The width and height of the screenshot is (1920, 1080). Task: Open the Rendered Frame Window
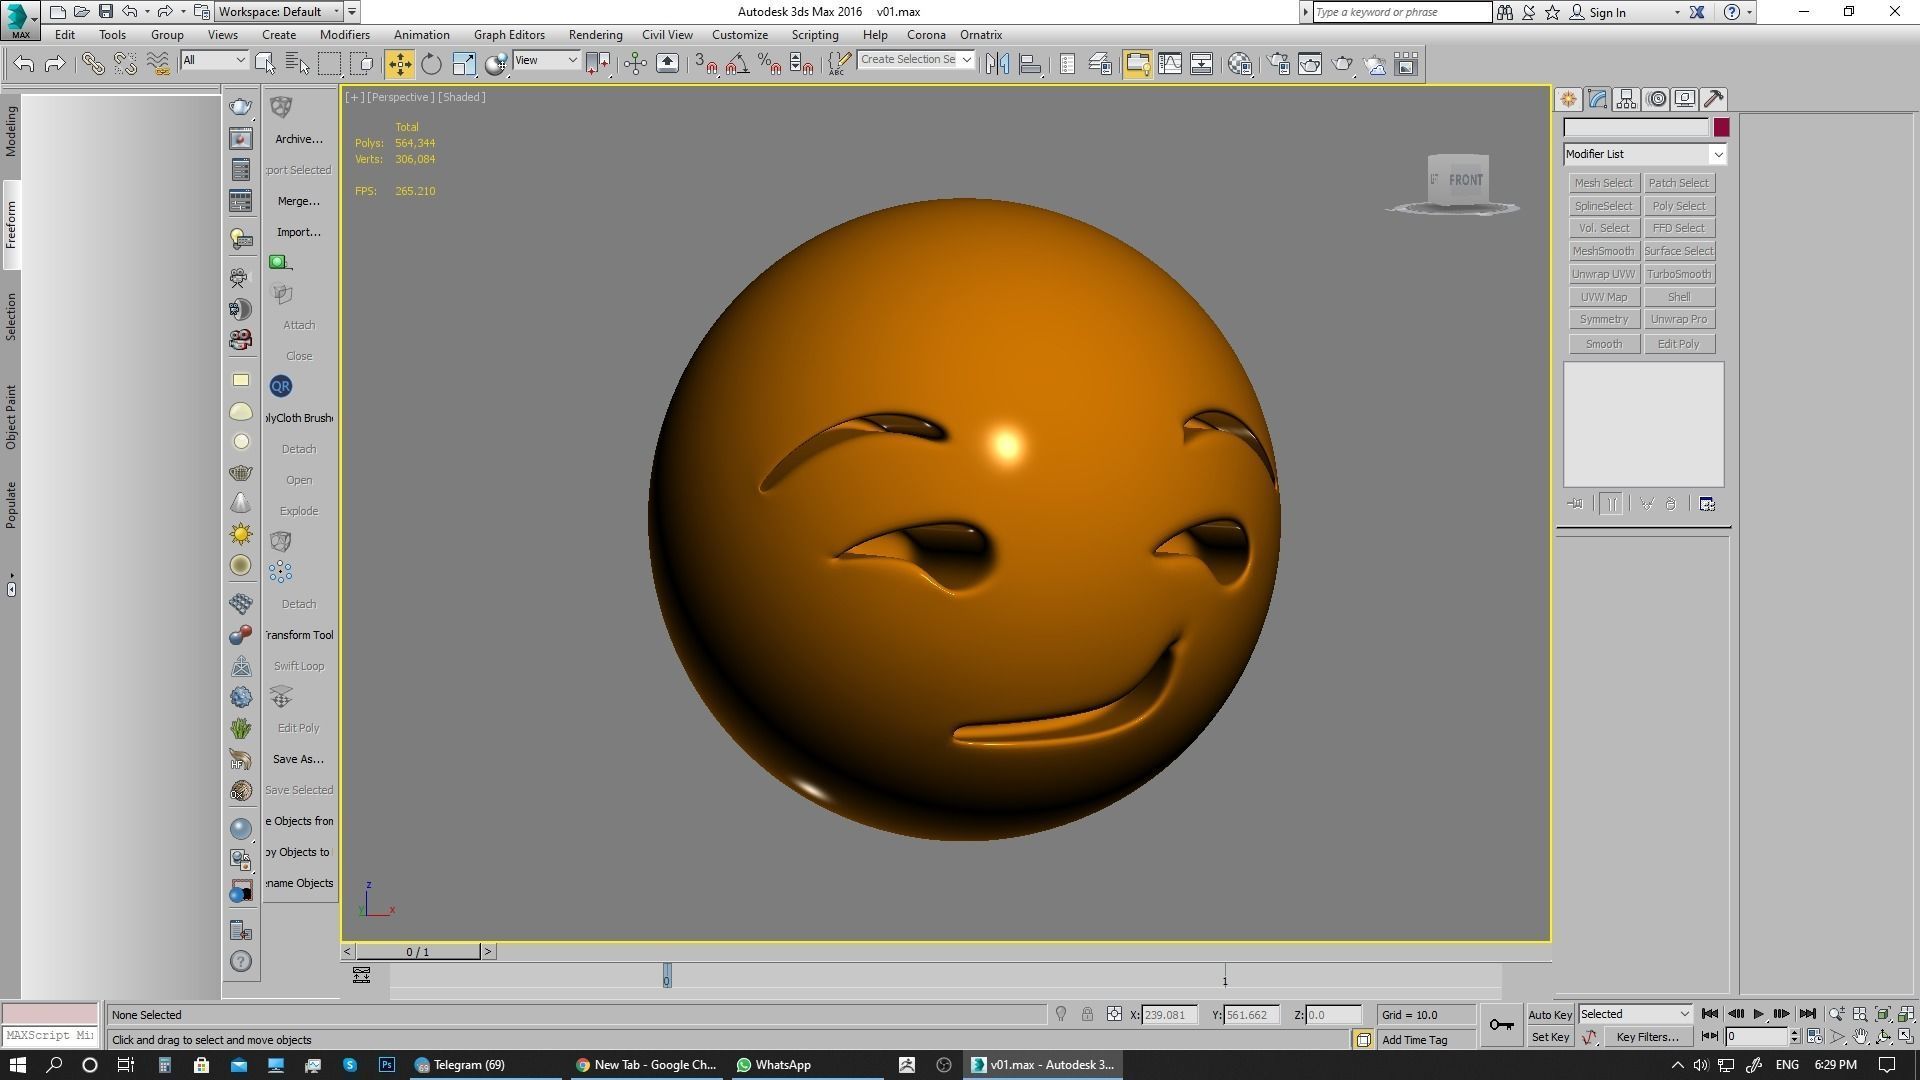click(1310, 64)
